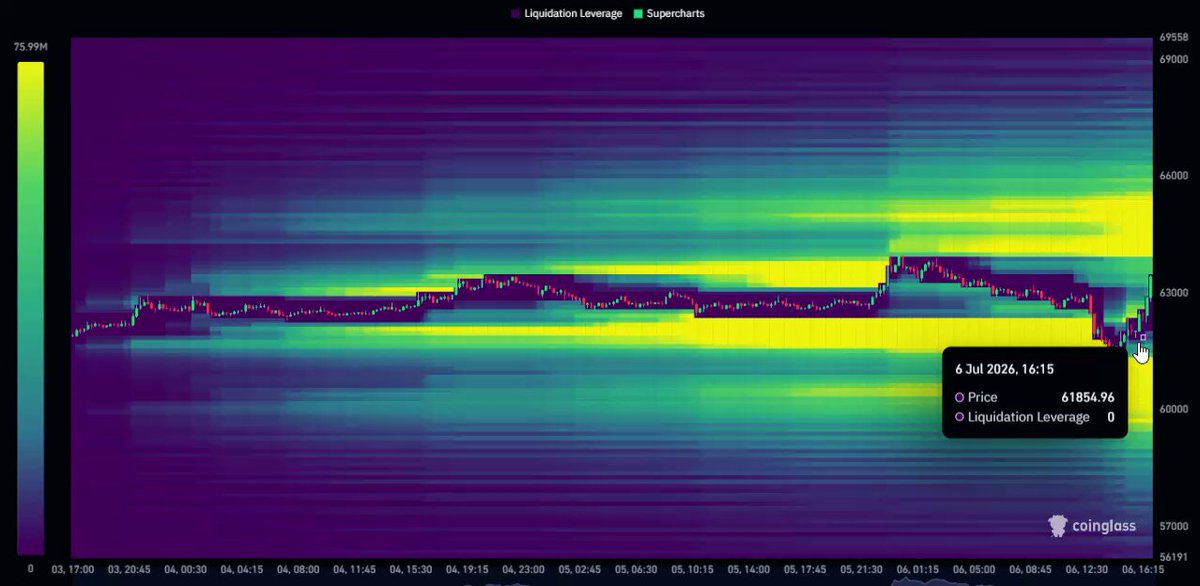Screen dimensions: 1200x586
Task: Click the 06, 16:15 time axis label
Action: (1143, 569)
